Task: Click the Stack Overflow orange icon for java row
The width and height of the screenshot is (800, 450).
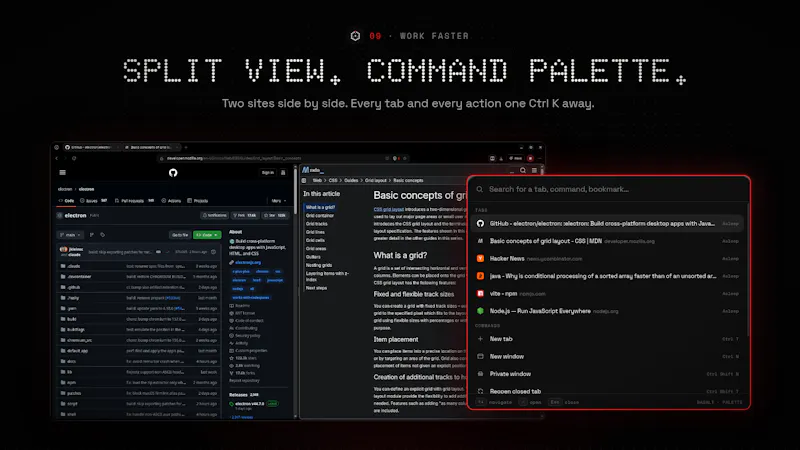Action: (480, 276)
